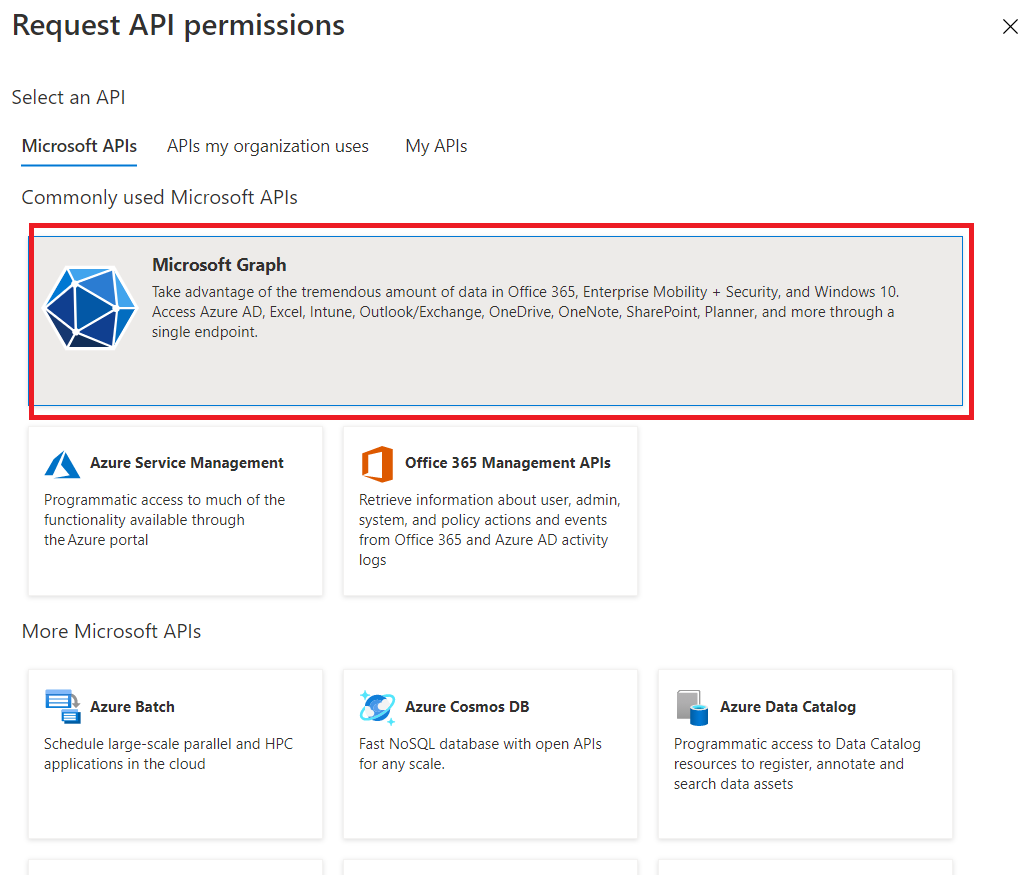Open the APIs my organization uses tab

(x=267, y=146)
